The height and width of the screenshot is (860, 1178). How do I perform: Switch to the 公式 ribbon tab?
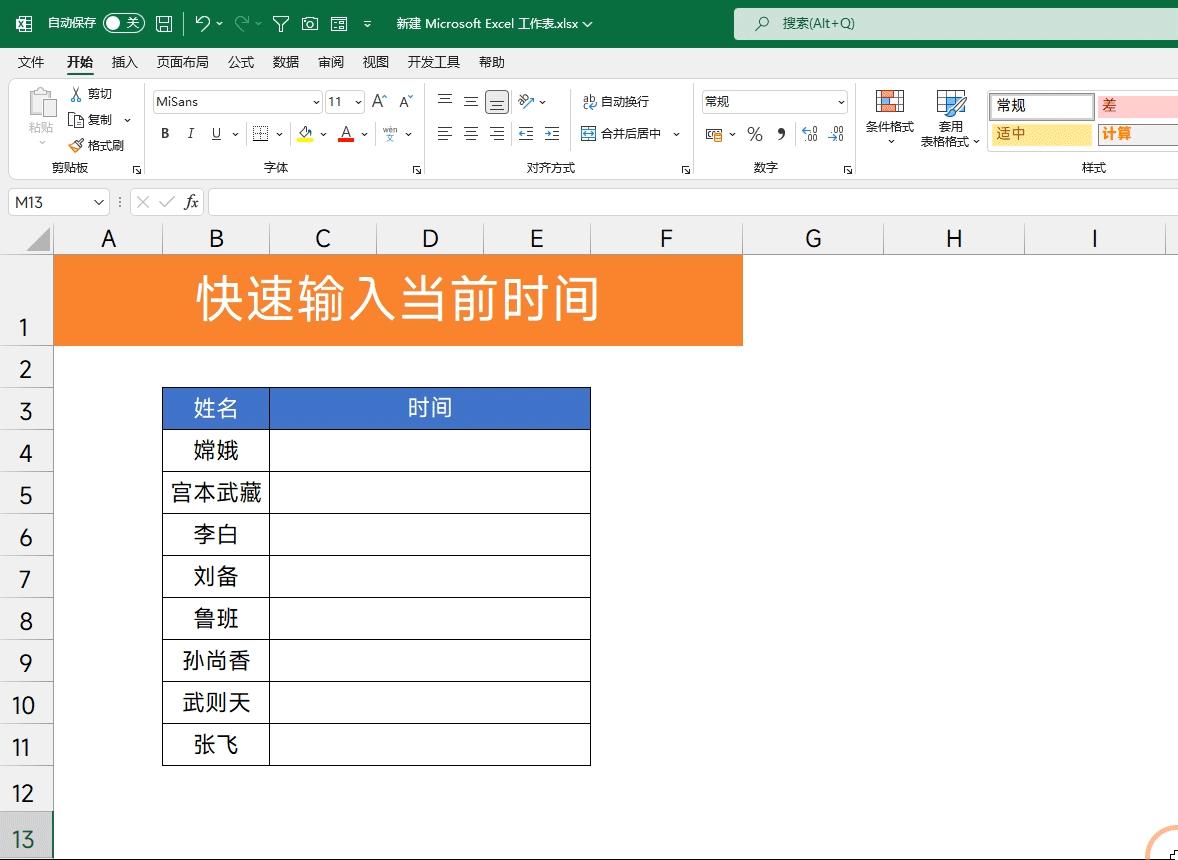[239, 62]
